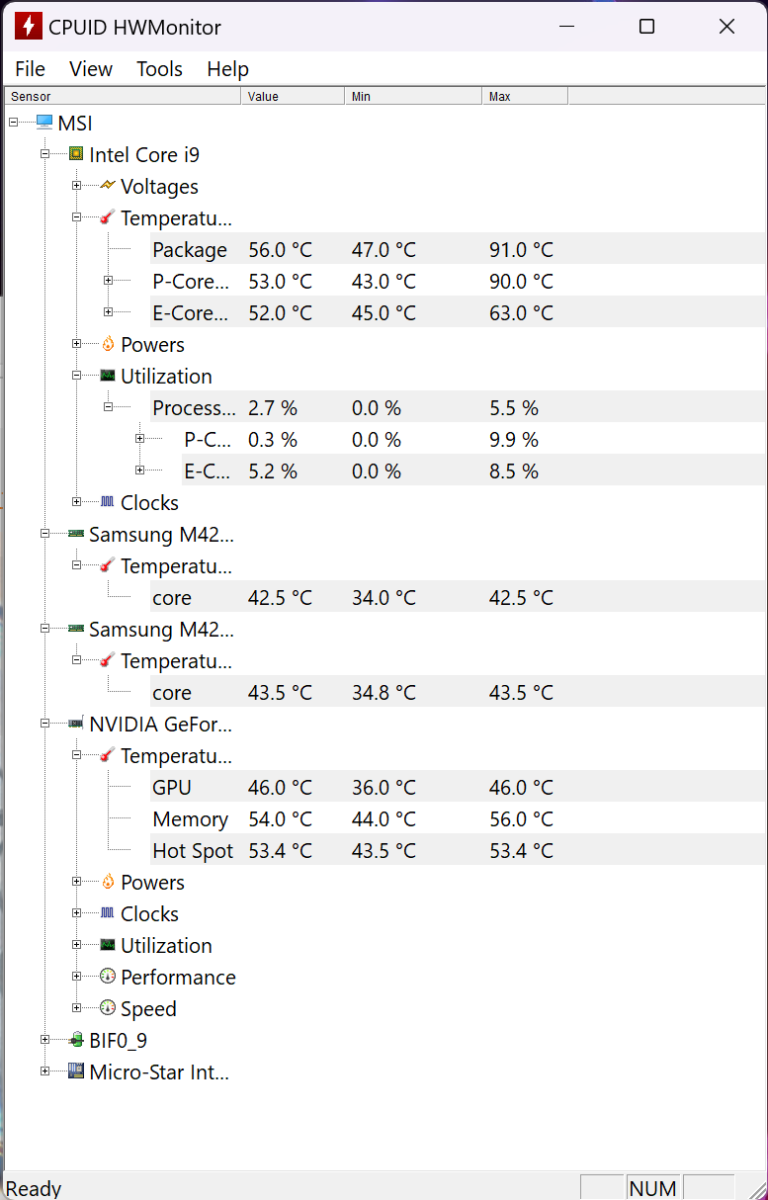
Task: Expand the P-Core temperatures row
Action: (x=109, y=281)
